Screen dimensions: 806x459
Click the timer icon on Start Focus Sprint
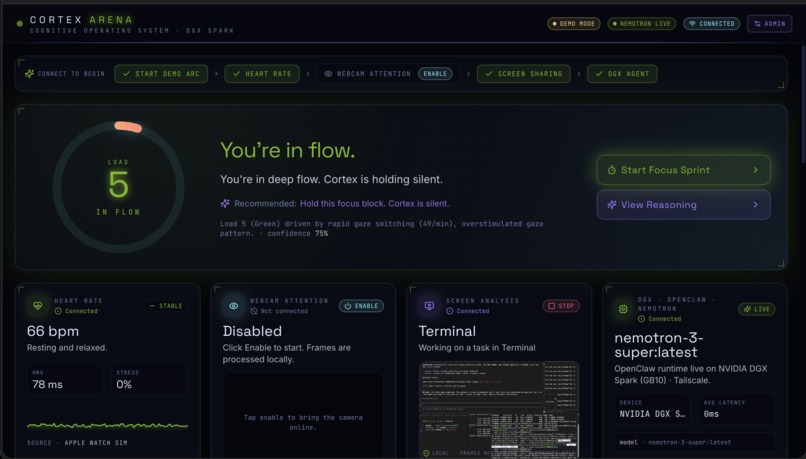[612, 170]
